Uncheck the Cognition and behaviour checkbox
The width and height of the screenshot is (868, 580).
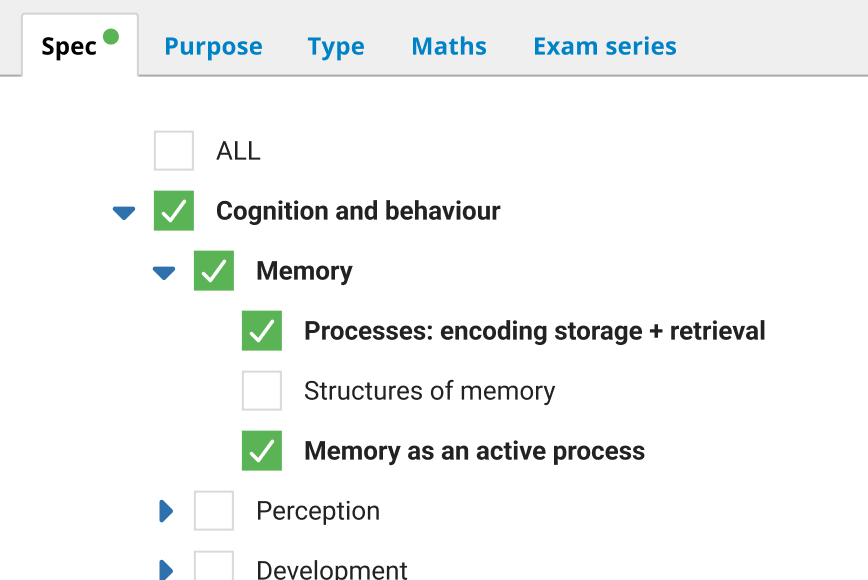click(x=174, y=211)
